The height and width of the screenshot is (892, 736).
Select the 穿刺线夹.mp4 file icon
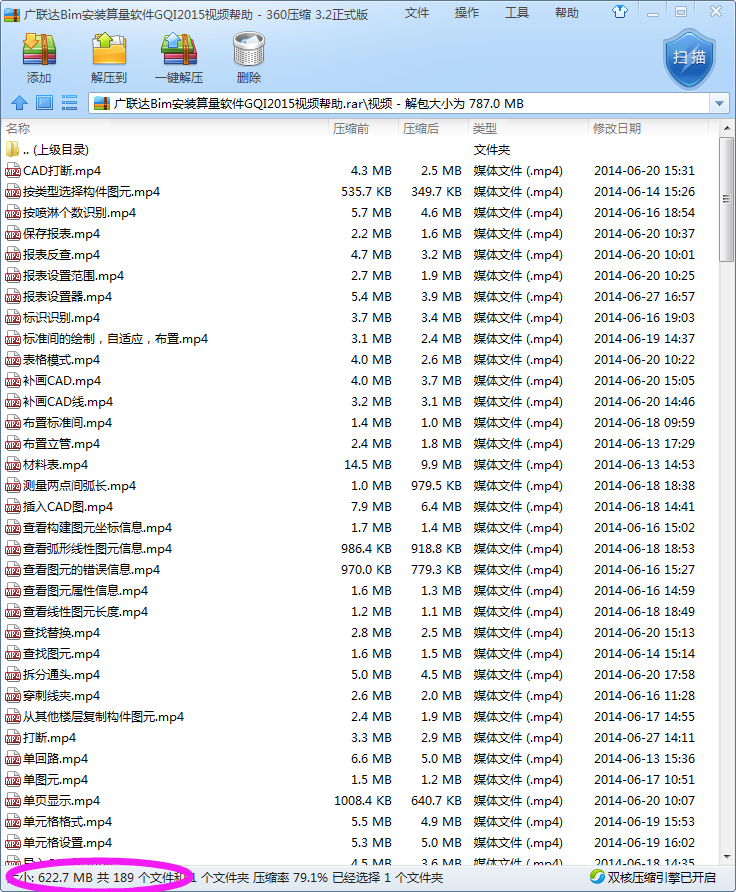pos(13,696)
